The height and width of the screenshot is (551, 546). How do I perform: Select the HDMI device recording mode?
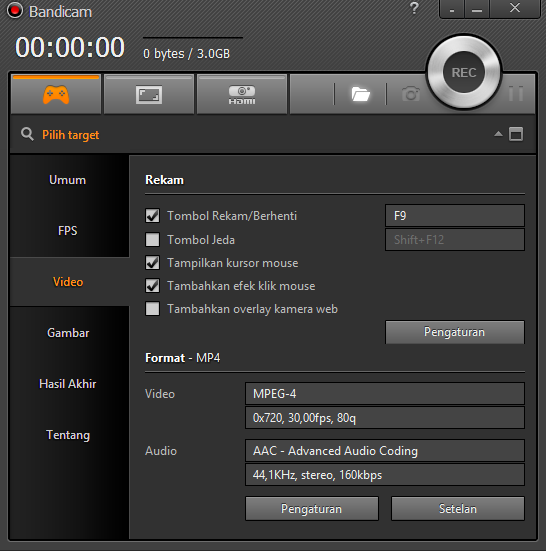pos(242,95)
